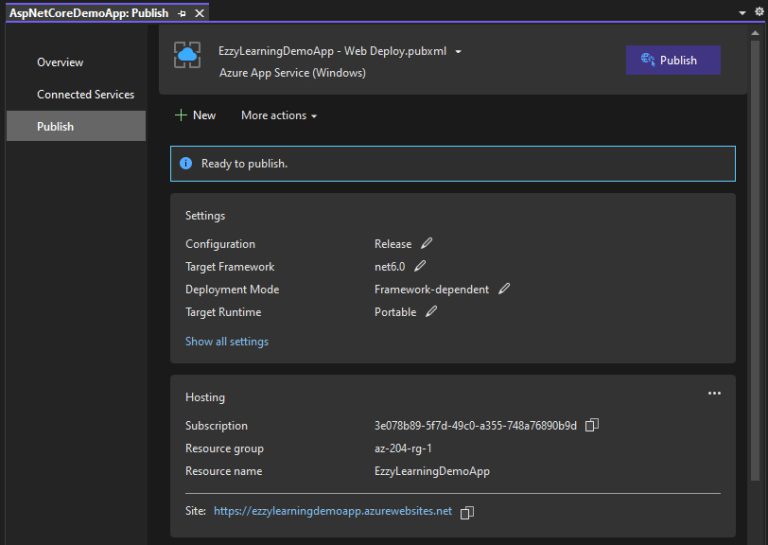Open Connected Services section

pos(85,95)
